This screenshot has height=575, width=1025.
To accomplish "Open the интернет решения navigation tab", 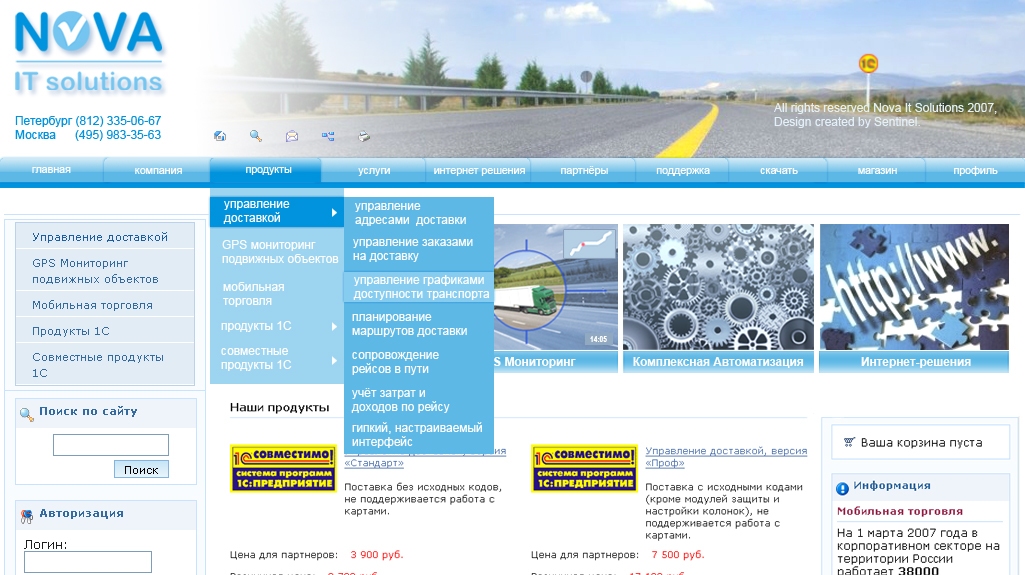I will pos(479,171).
